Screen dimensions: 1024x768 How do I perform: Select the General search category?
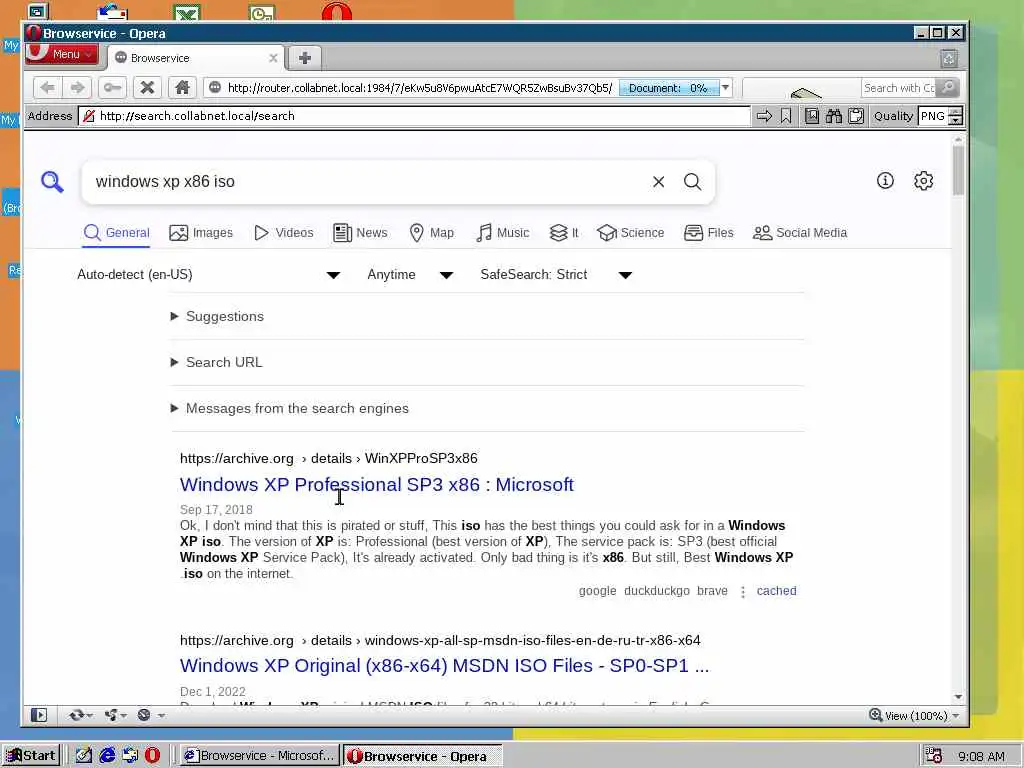pos(116,232)
